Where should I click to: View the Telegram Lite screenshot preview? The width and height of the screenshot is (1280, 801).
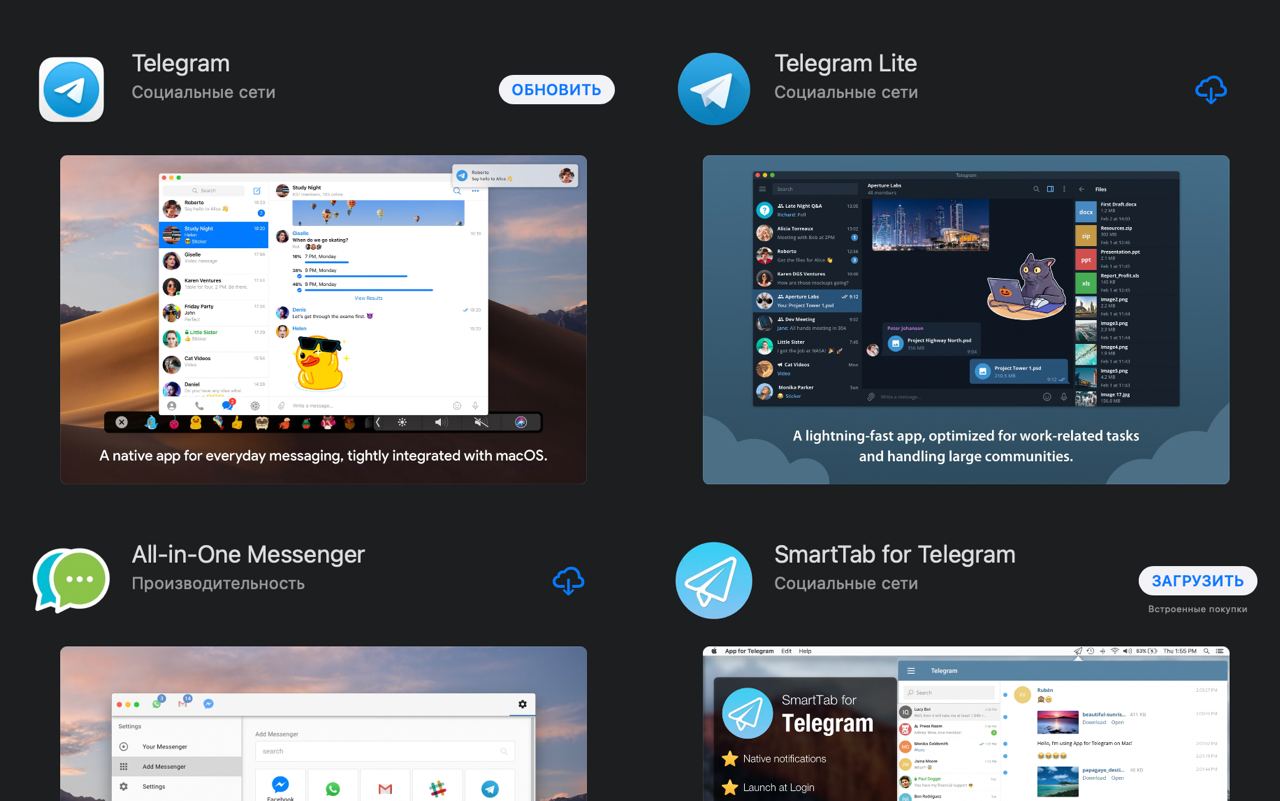coord(966,320)
